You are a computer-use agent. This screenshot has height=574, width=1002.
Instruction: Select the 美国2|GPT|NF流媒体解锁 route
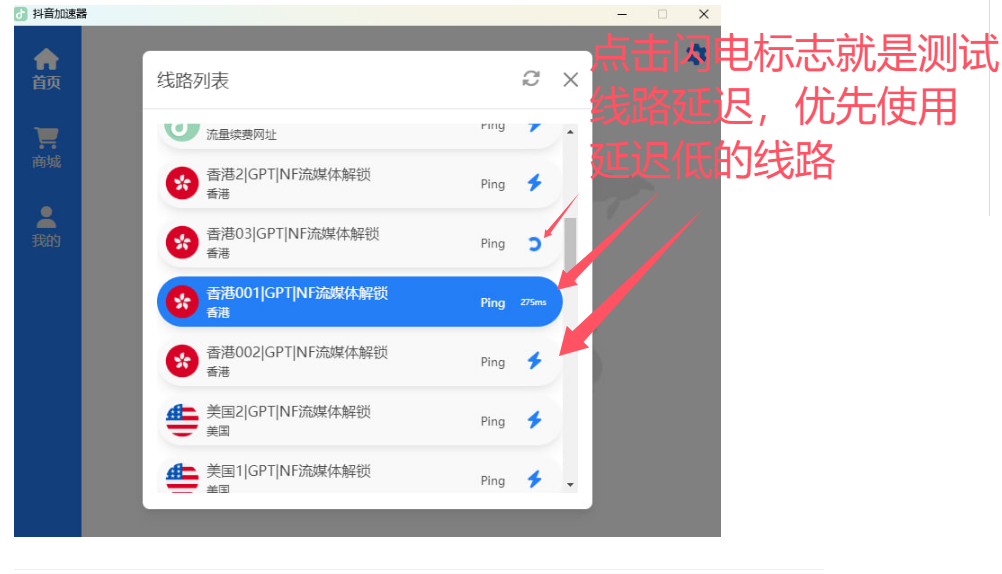pos(359,421)
